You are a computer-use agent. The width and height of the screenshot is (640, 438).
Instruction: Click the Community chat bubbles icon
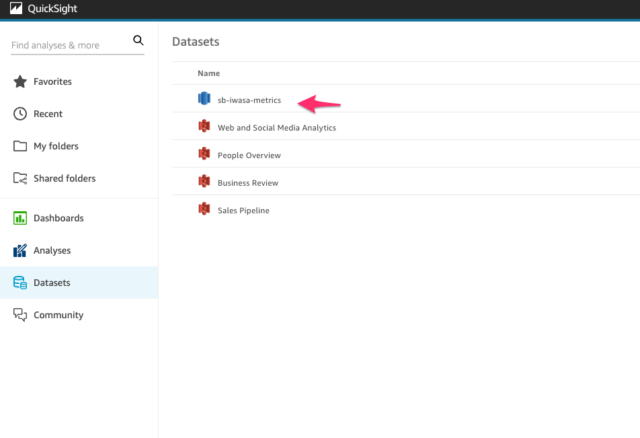(x=20, y=315)
